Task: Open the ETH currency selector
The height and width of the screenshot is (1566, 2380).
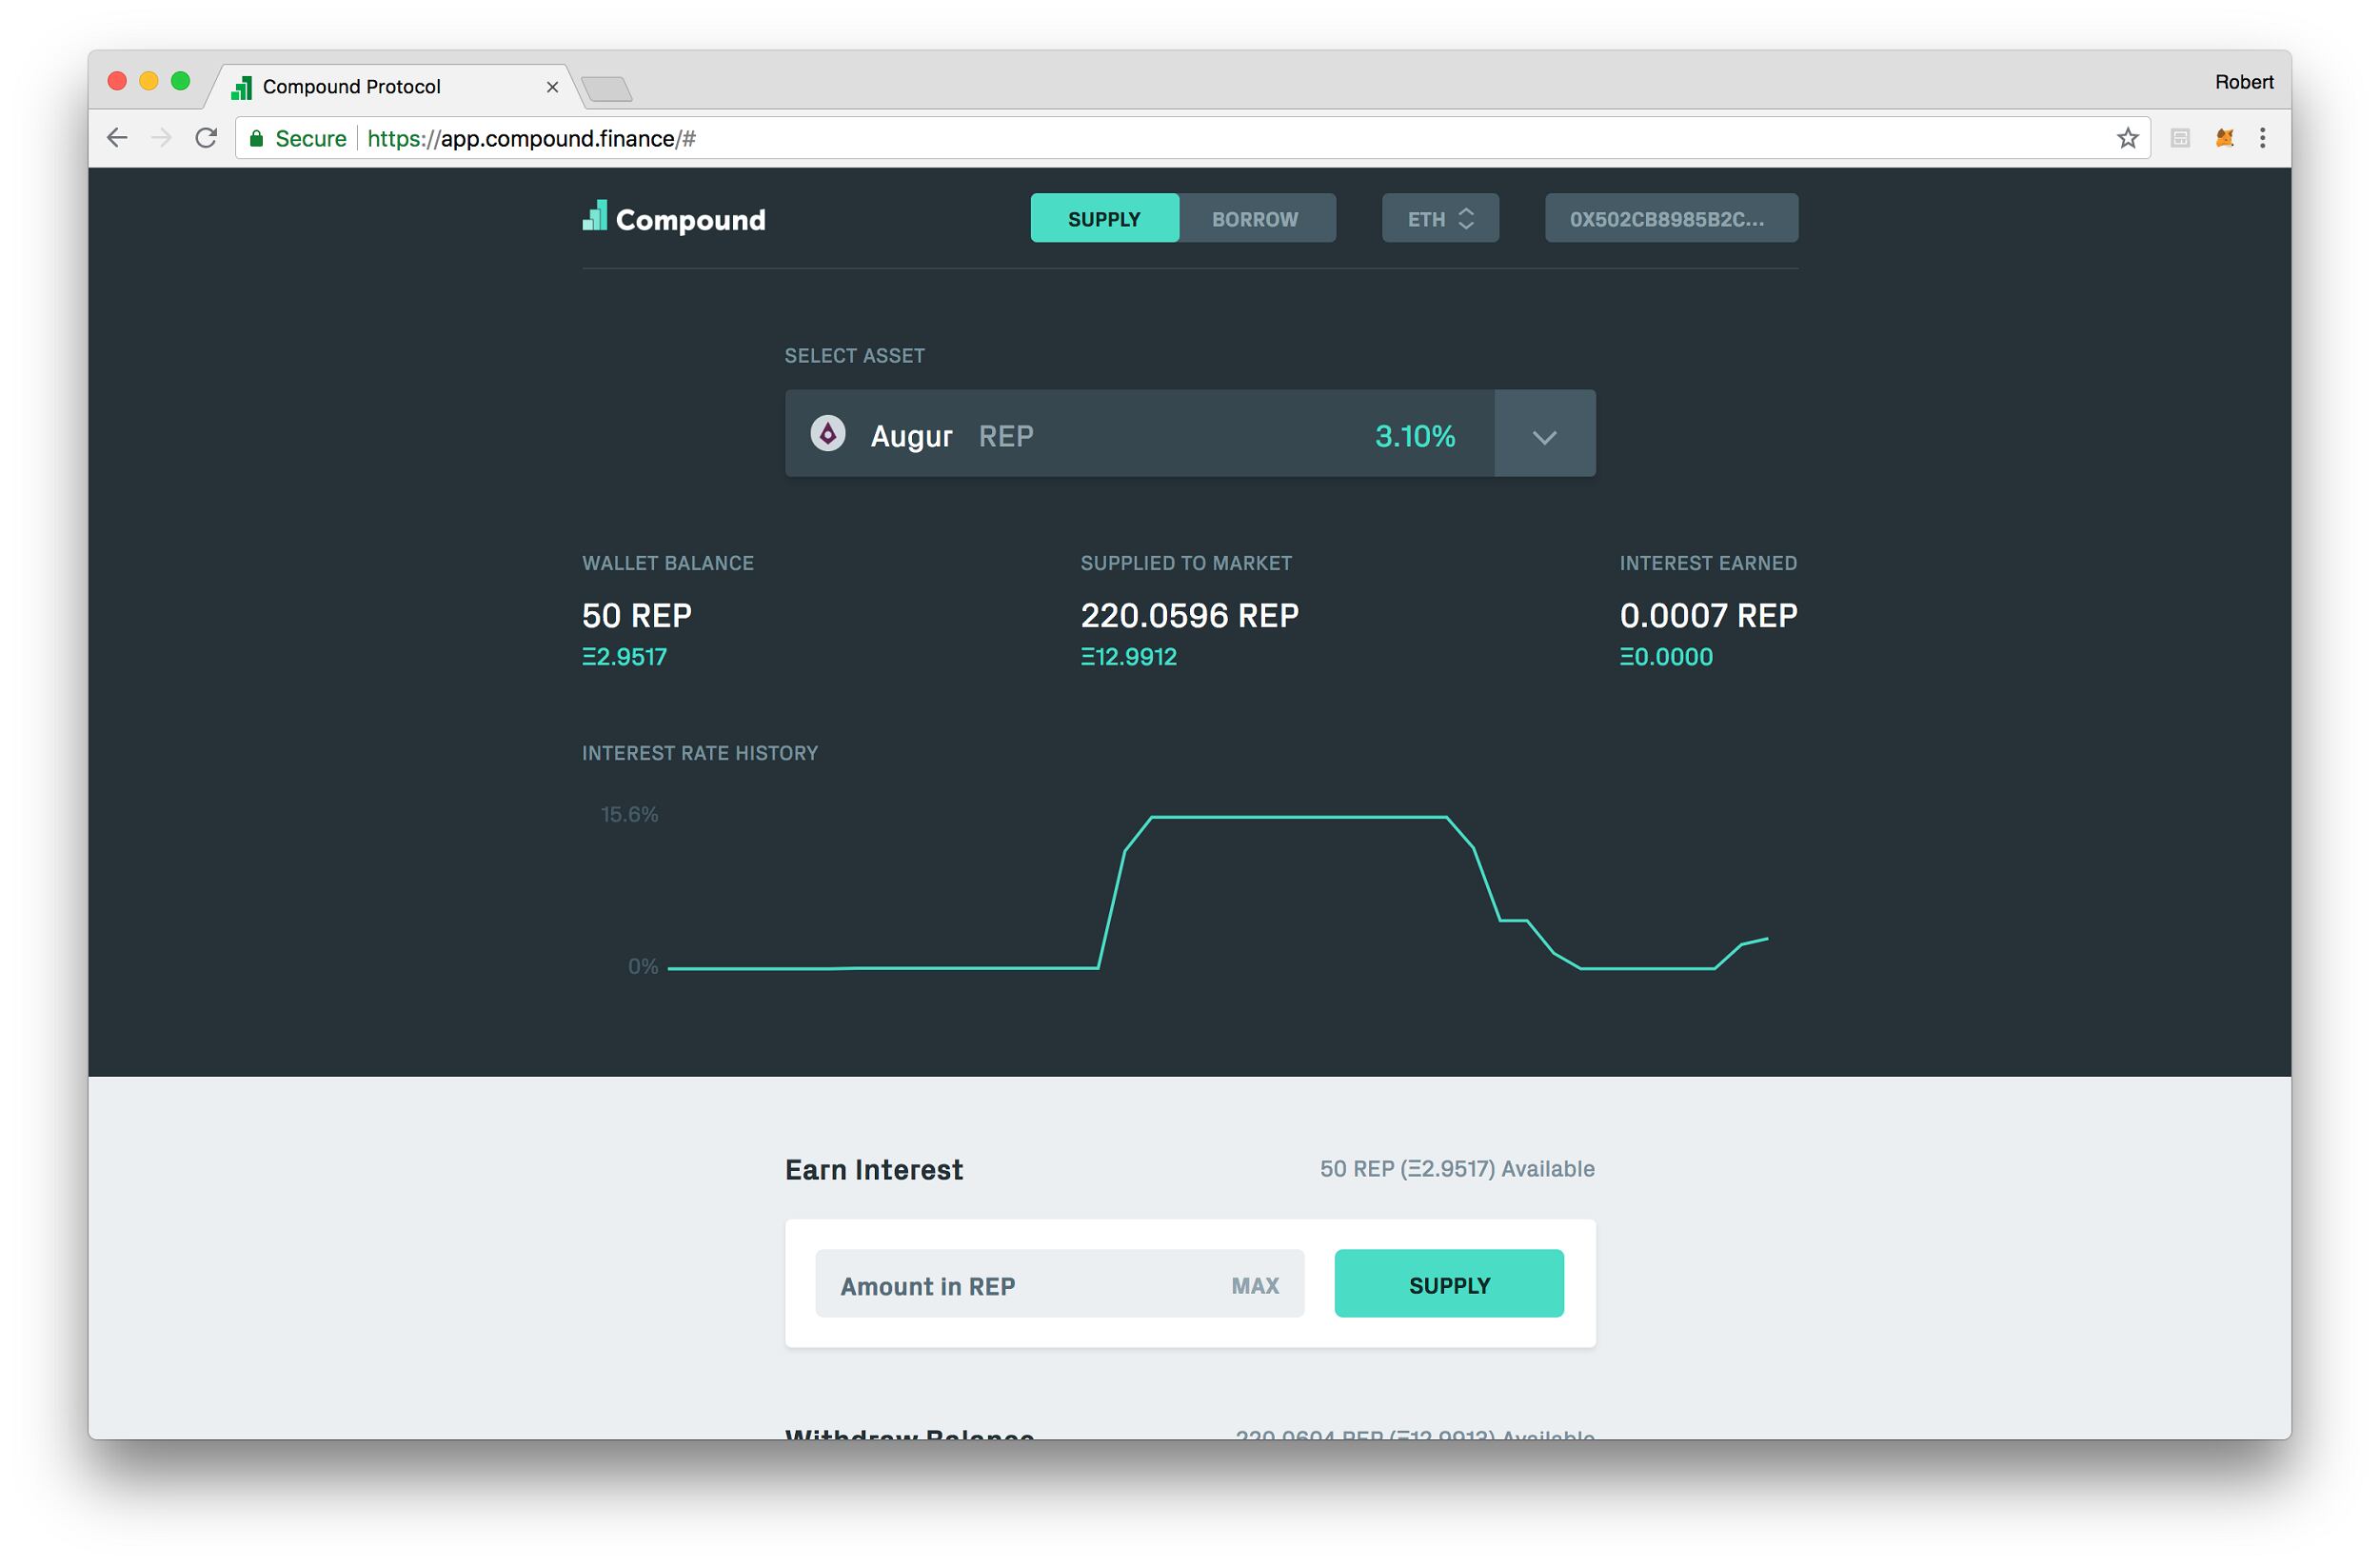Action: [1439, 218]
